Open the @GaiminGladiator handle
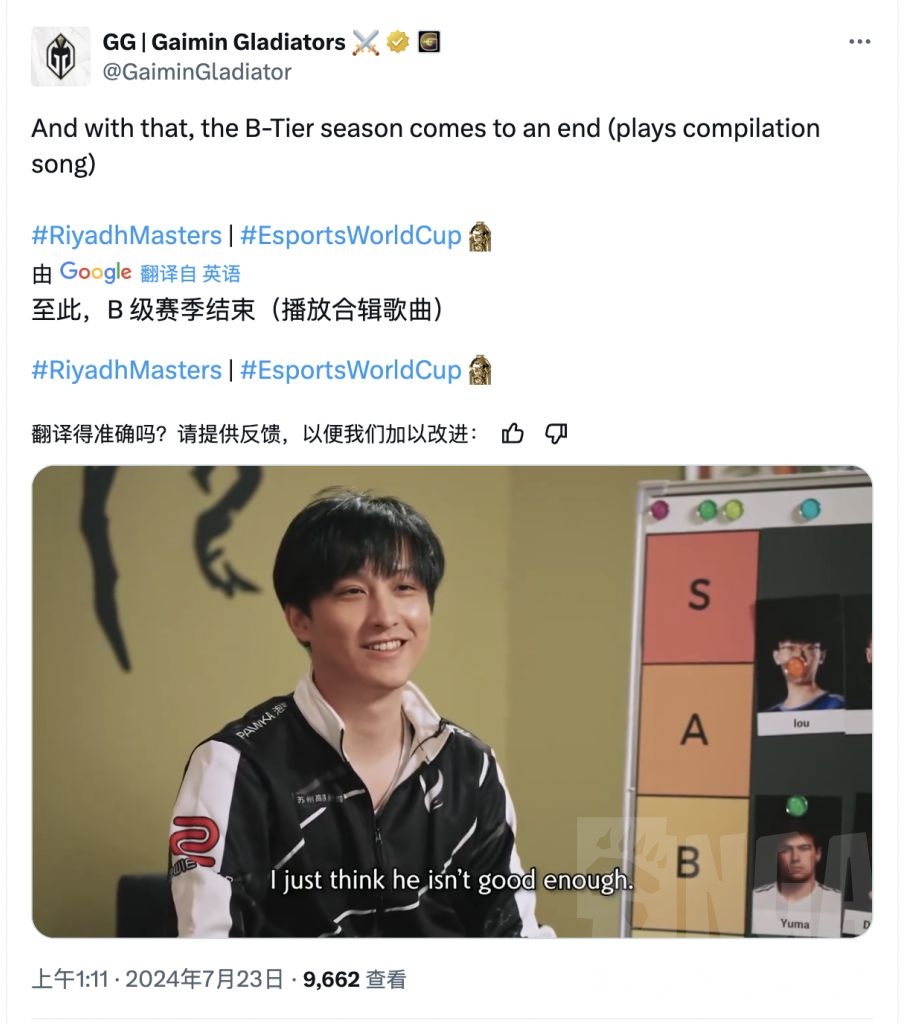Viewport: 913px width, 1024px height. [x=197, y=72]
